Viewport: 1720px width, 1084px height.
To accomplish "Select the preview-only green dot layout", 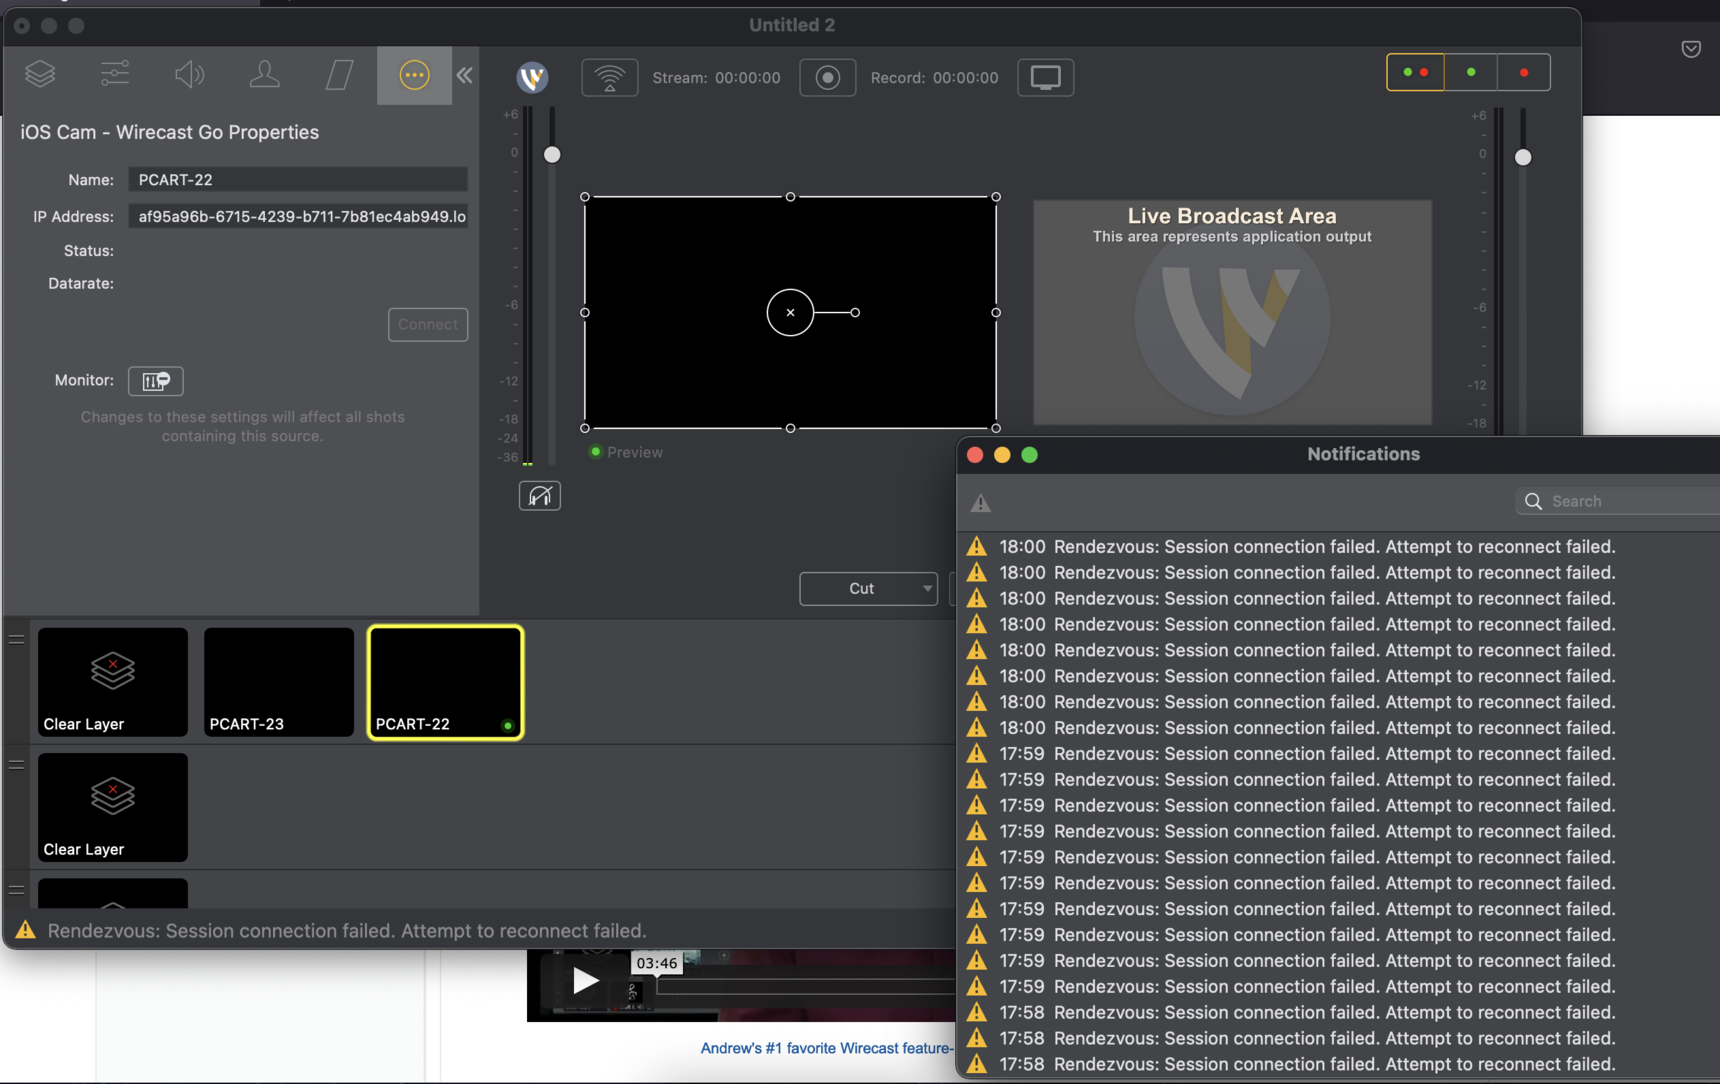I will 1470,72.
